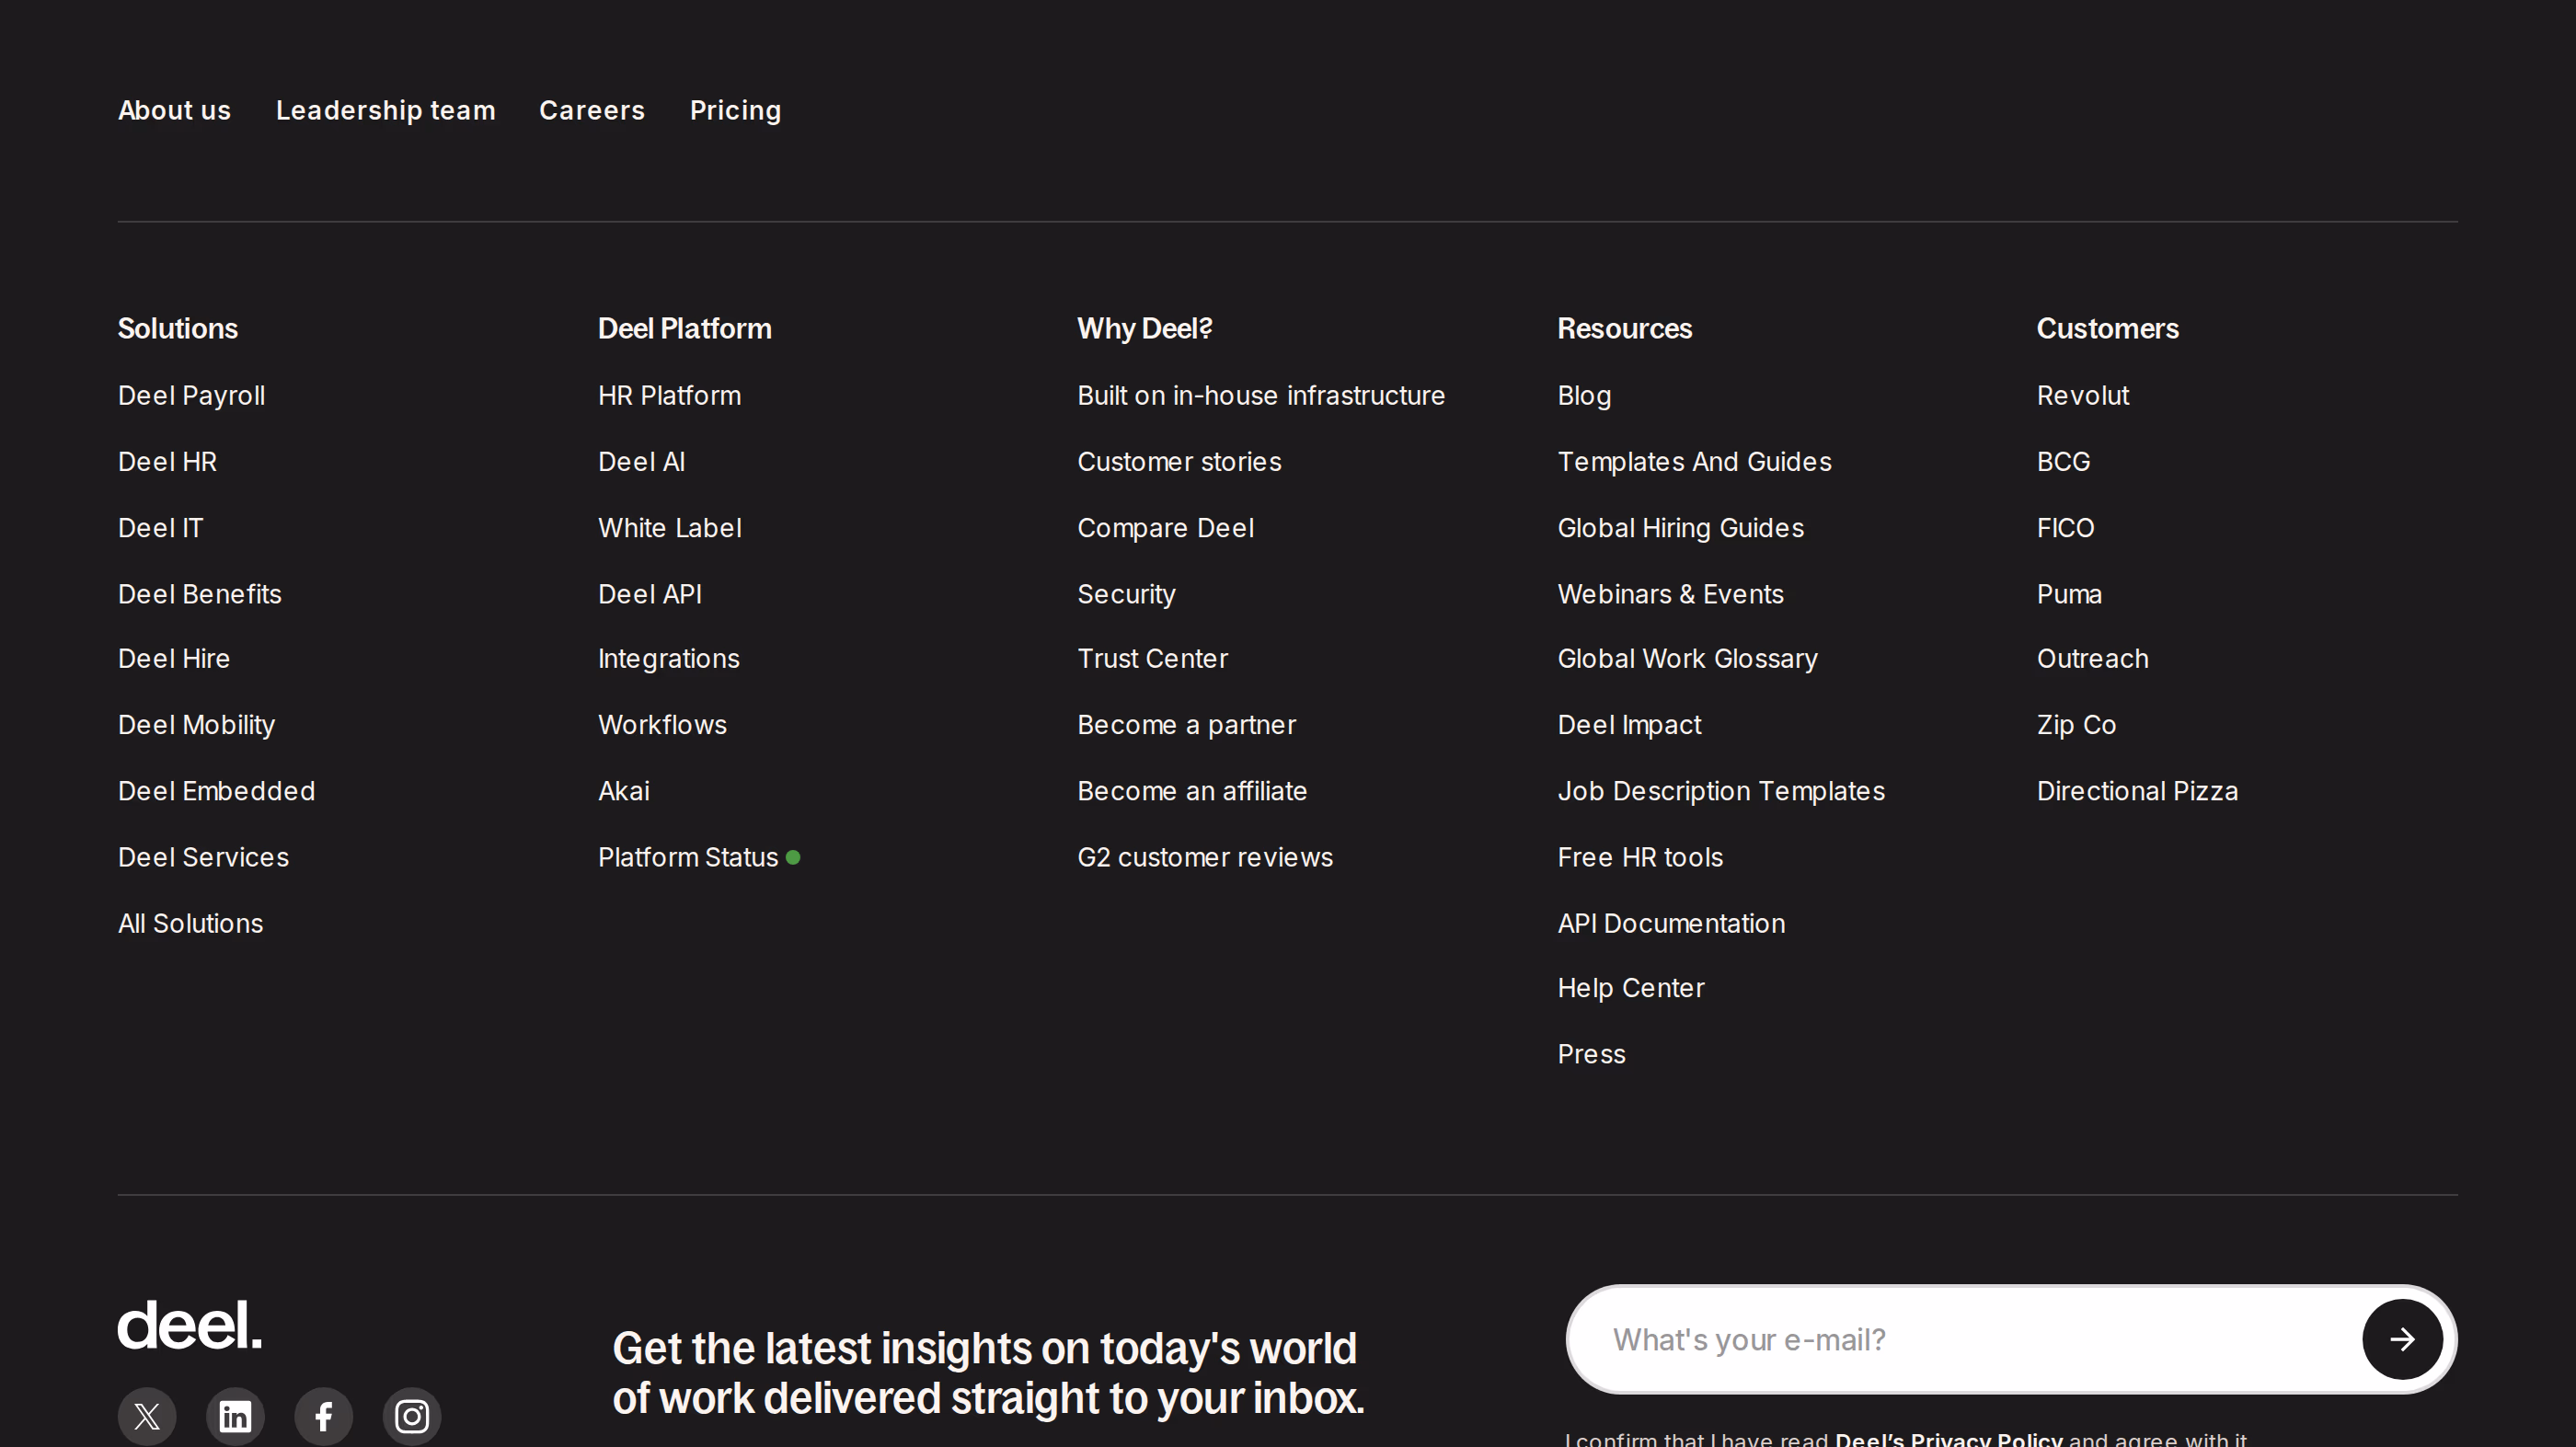This screenshot has height=1447, width=2576.
Task: Open Templates And Guides
Action: point(1694,462)
